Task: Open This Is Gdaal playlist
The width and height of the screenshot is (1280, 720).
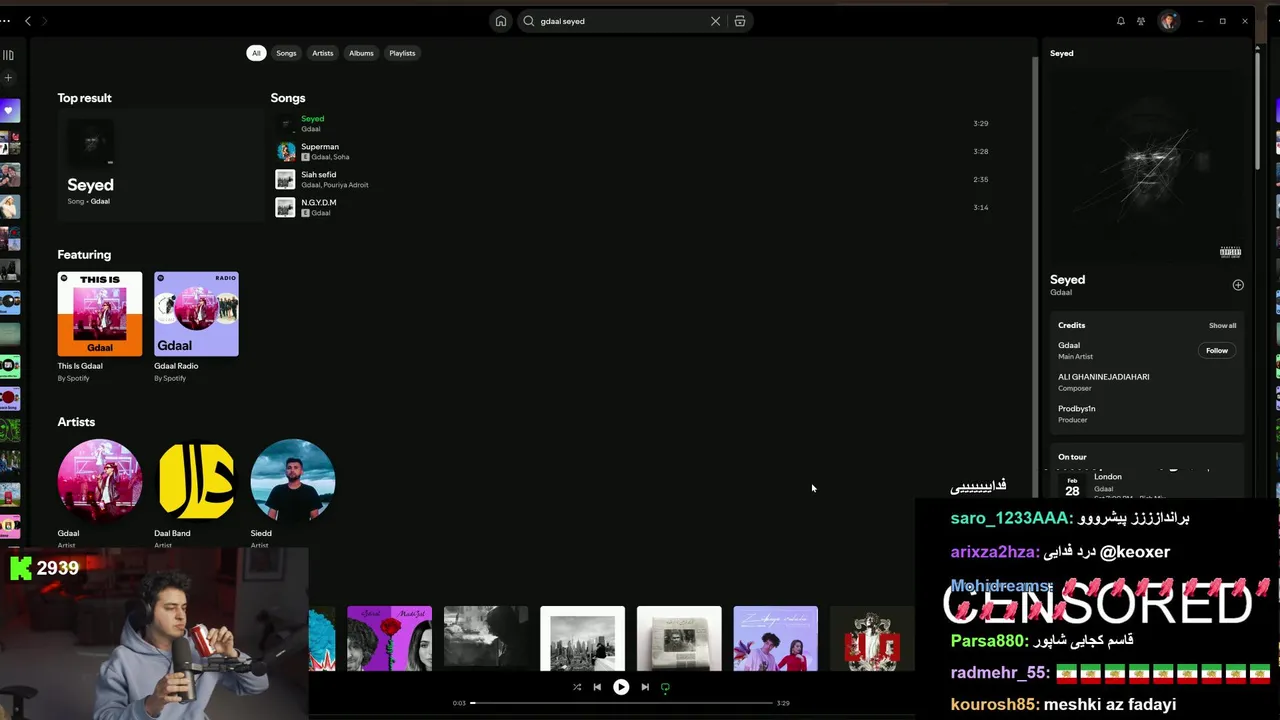Action: click(100, 326)
